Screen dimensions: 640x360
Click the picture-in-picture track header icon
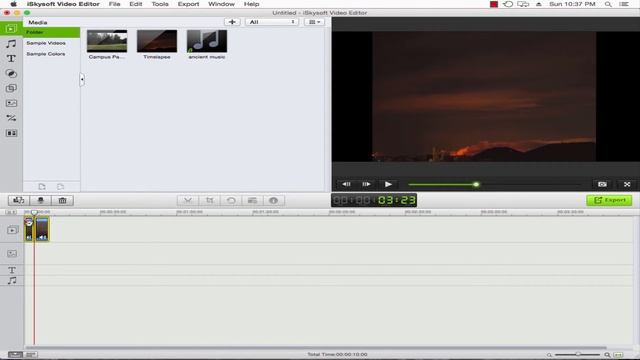point(12,253)
